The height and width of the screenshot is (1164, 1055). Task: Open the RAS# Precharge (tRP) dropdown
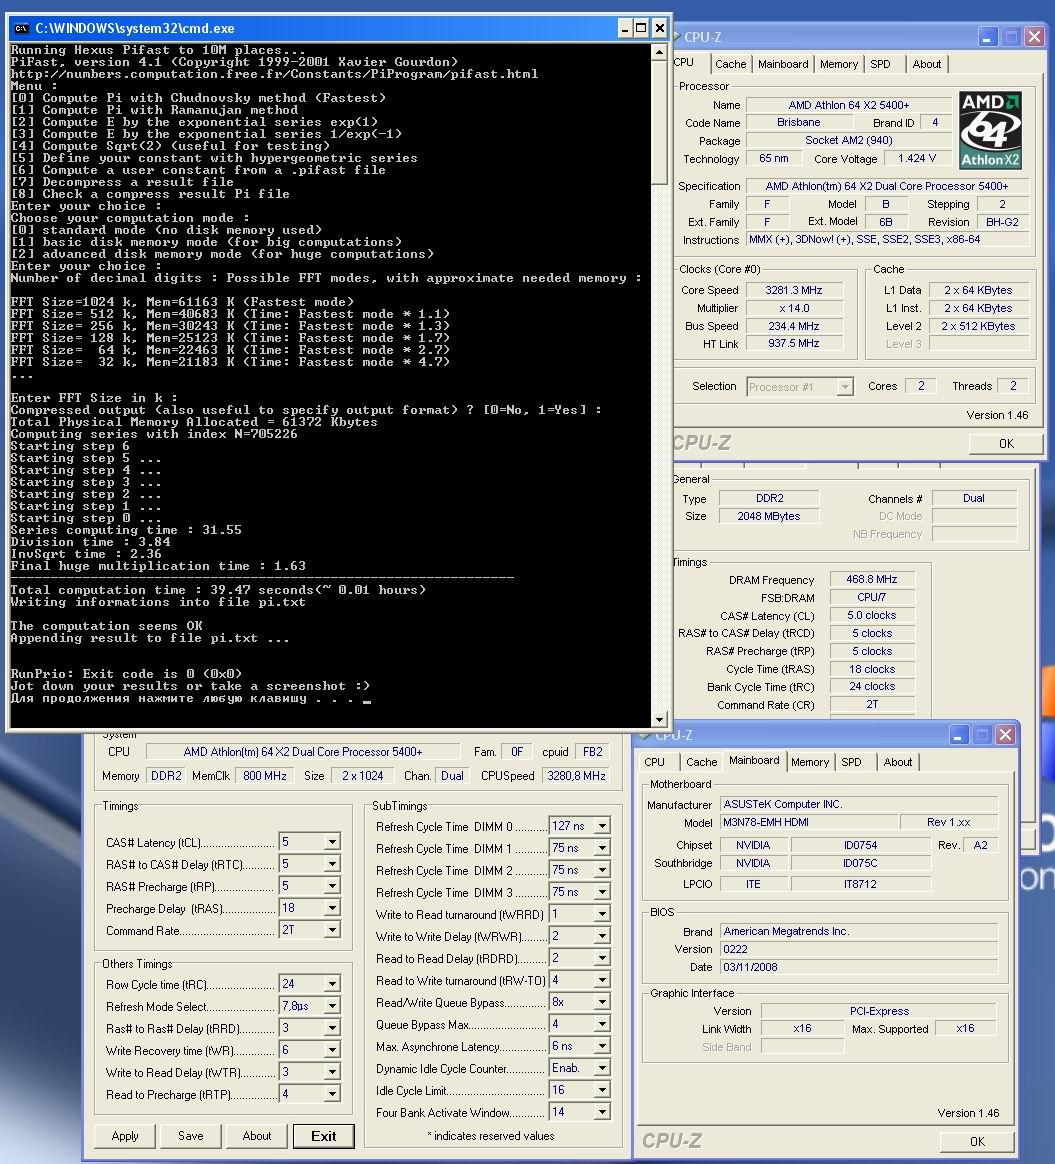pyautogui.click(x=332, y=886)
